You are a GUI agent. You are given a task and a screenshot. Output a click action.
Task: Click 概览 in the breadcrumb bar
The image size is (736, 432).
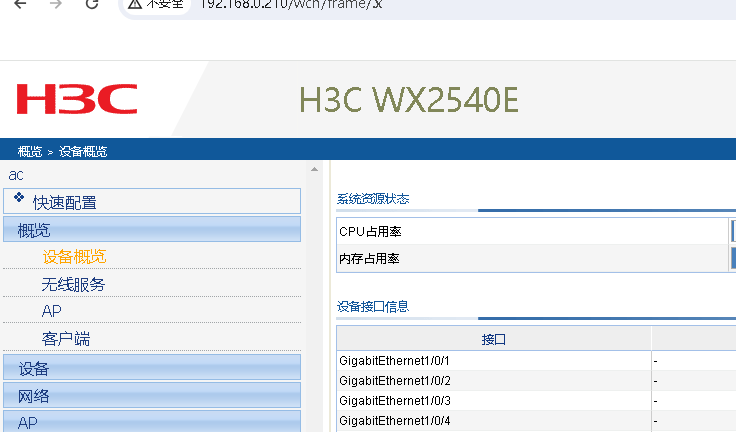click(30, 152)
